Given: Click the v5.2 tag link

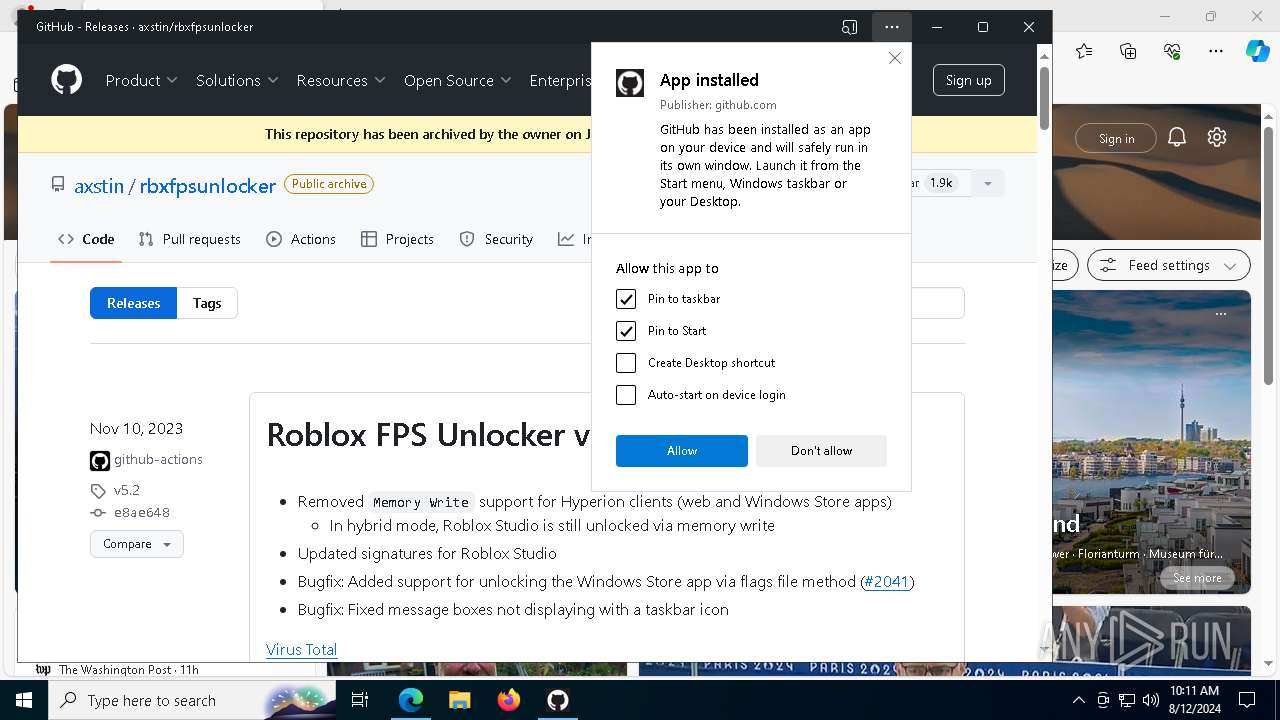Looking at the screenshot, I should click(127, 490).
